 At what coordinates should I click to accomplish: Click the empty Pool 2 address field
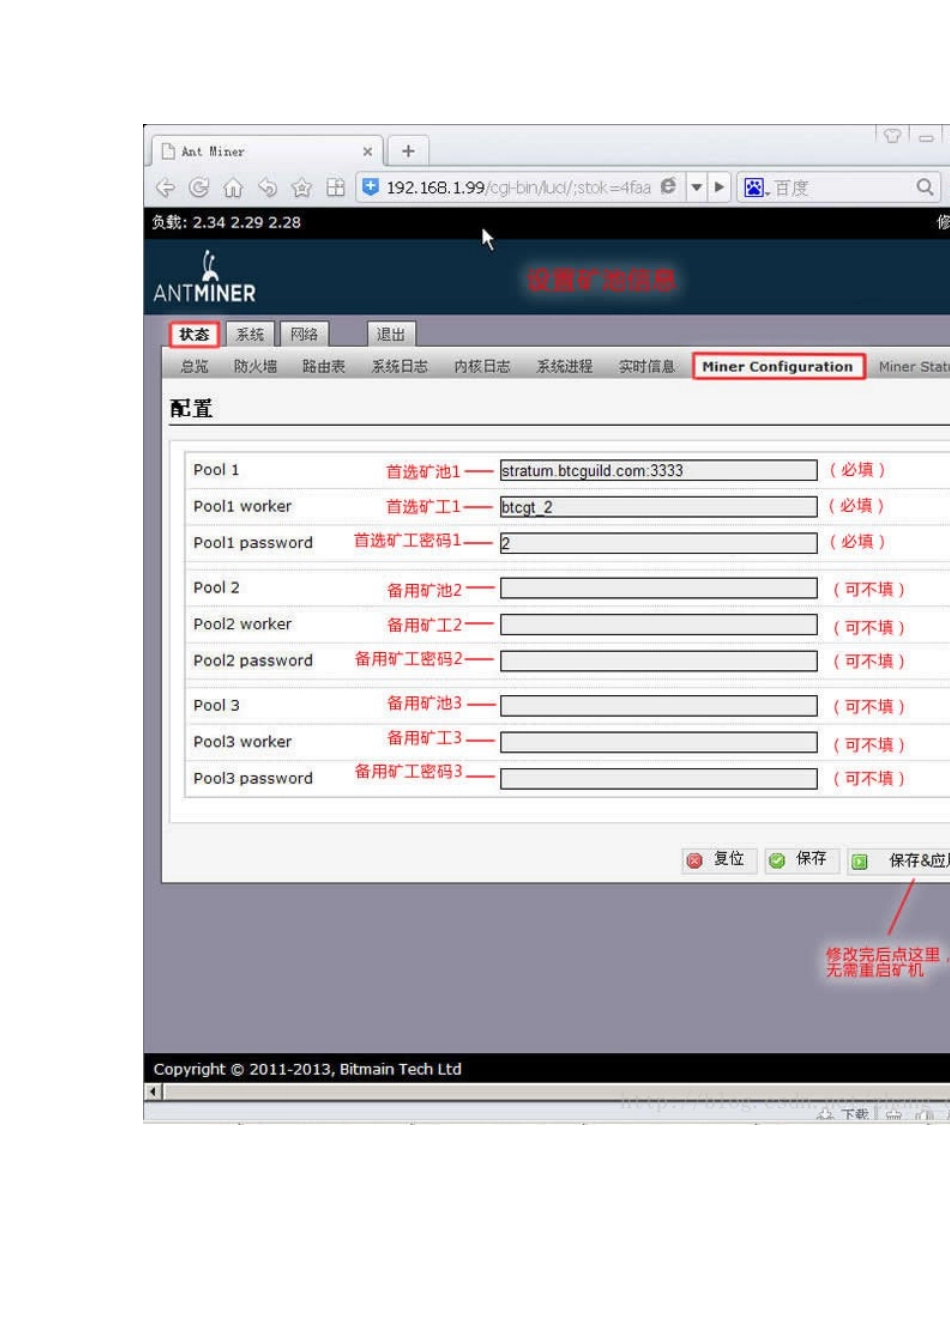[659, 588]
